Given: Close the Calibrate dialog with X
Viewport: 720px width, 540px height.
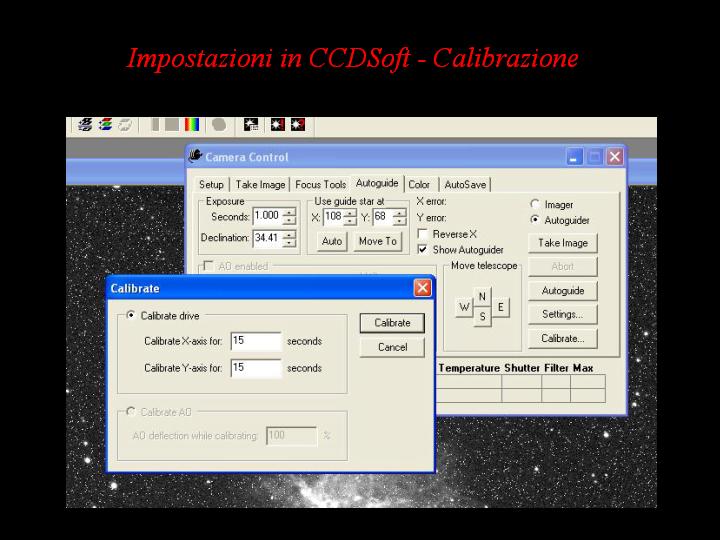Looking at the screenshot, I should click(422, 288).
